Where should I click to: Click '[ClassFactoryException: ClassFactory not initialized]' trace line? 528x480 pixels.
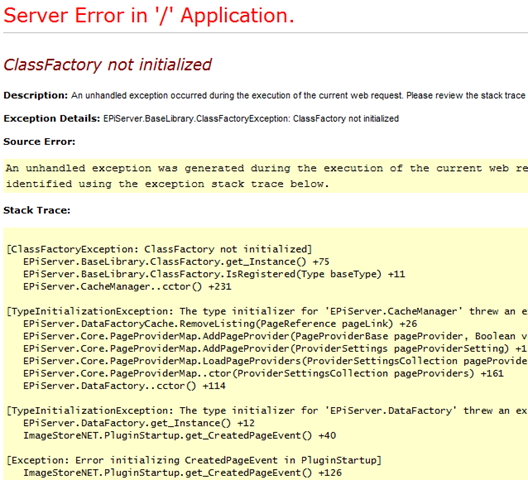click(160, 249)
